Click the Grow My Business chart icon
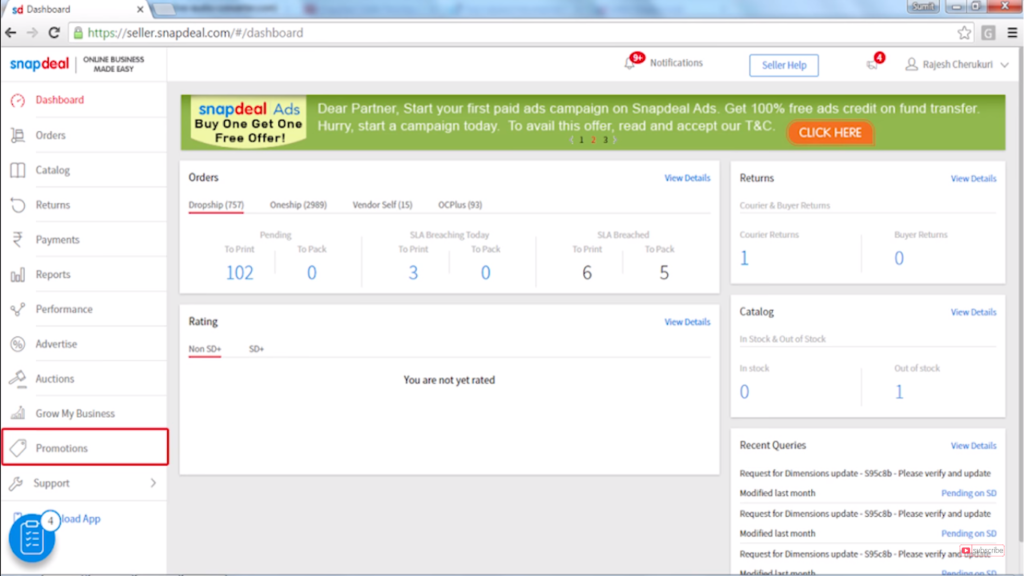This screenshot has width=1024, height=576. click(x=18, y=413)
